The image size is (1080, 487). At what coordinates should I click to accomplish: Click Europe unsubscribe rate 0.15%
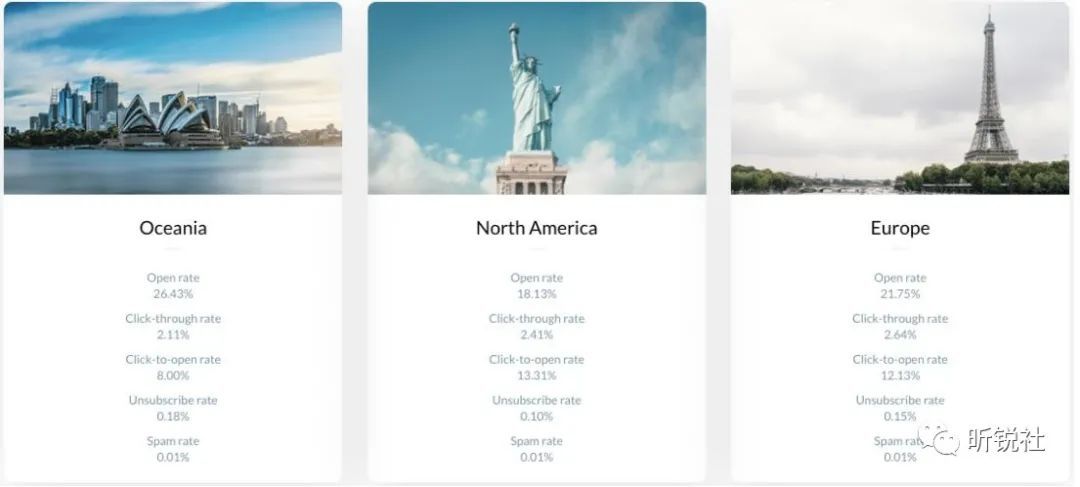pos(900,416)
